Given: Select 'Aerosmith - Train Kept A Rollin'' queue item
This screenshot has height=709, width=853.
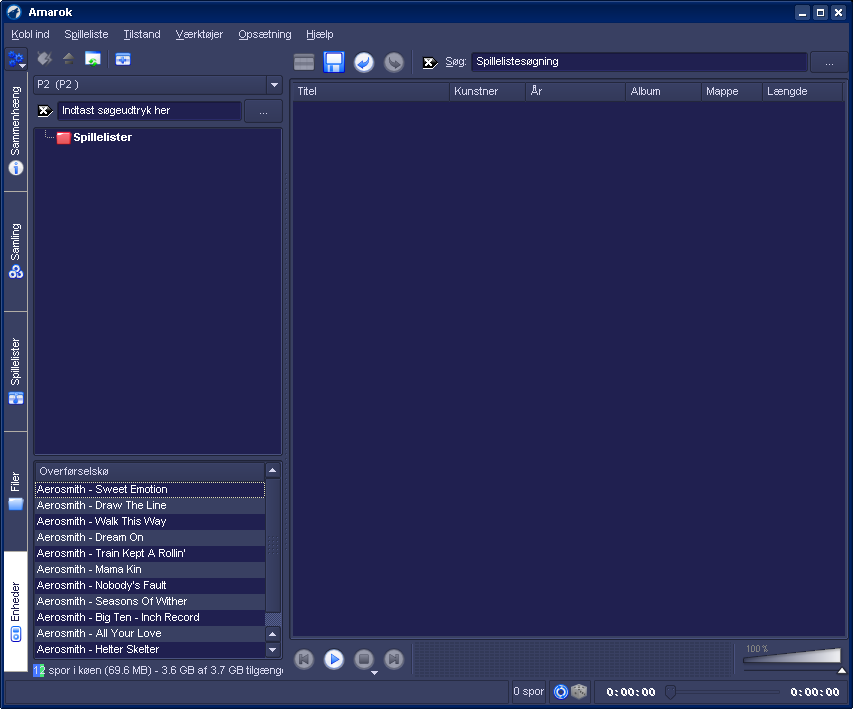Looking at the screenshot, I should pos(150,553).
